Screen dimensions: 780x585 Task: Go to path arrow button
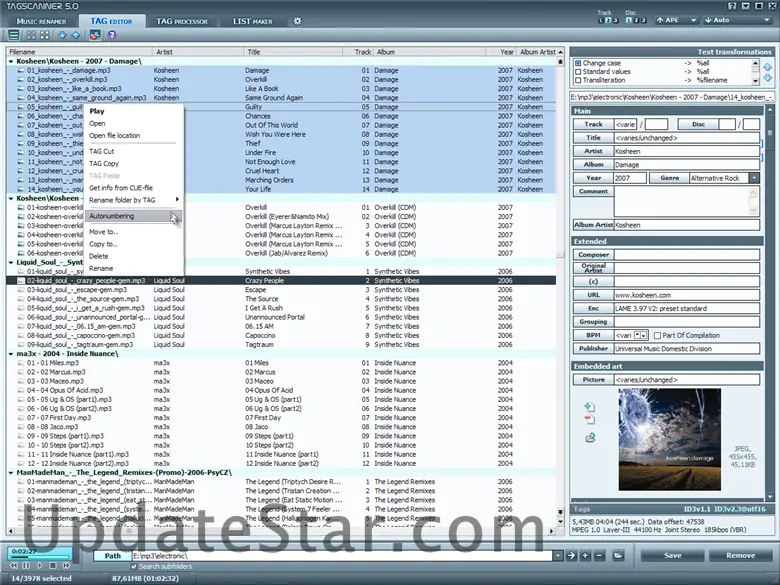(571, 556)
